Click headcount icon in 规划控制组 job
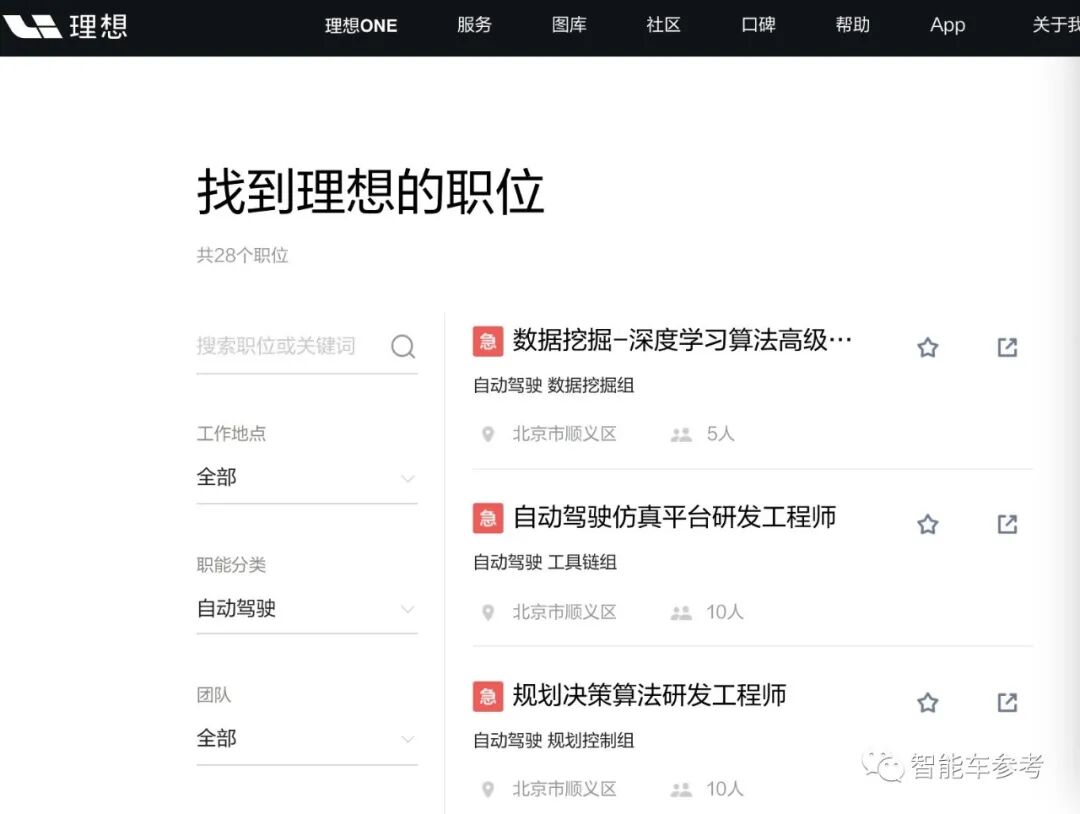1080x814 pixels. [x=681, y=789]
